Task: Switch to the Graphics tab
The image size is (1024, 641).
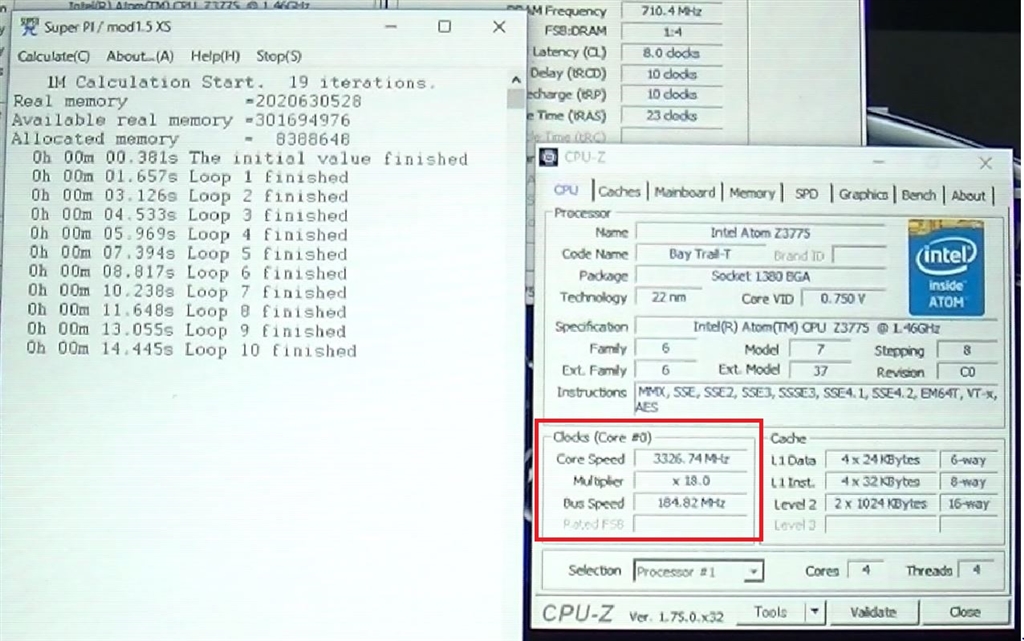Action: pyautogui.click(x=863, y=195)
